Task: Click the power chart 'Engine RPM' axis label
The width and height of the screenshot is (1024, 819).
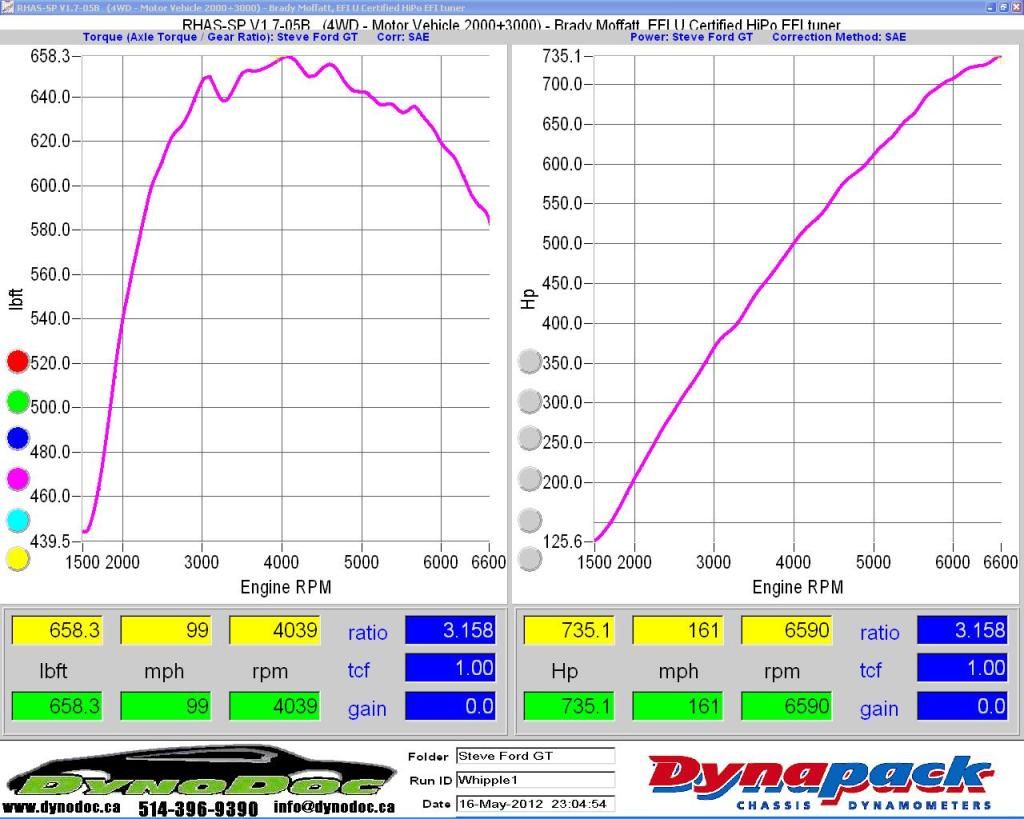Action: coord(797,587)
